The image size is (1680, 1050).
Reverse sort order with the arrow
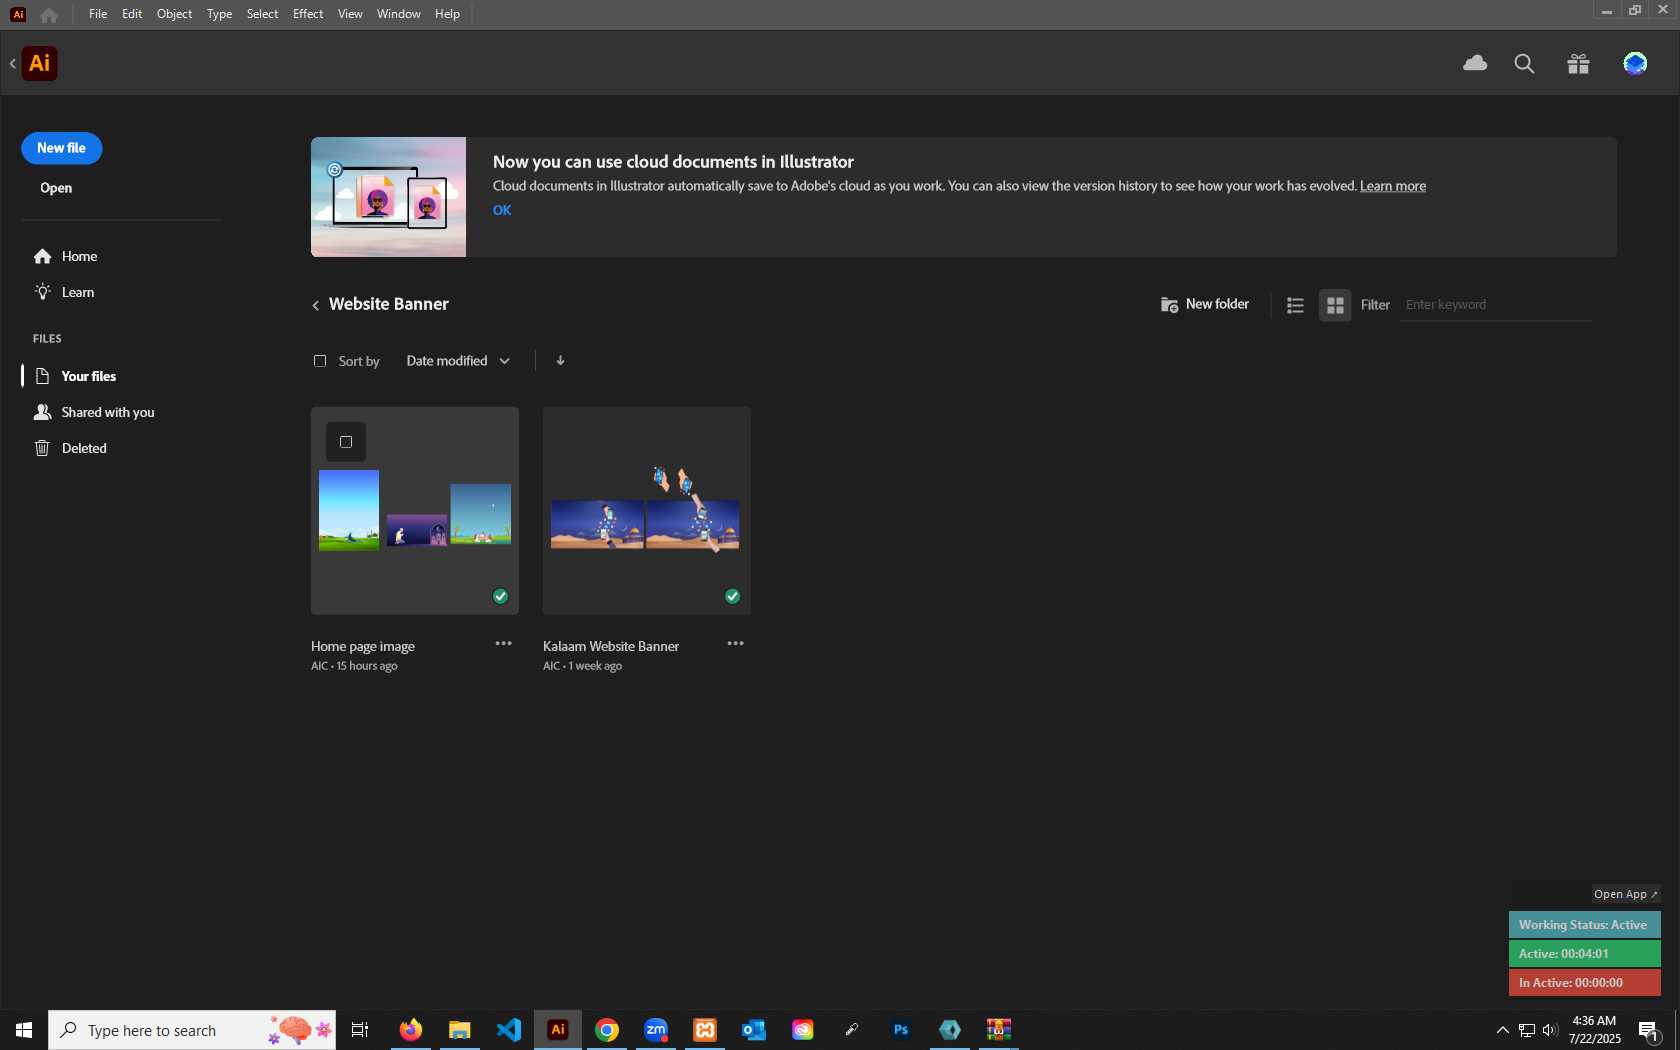(560, 360)
